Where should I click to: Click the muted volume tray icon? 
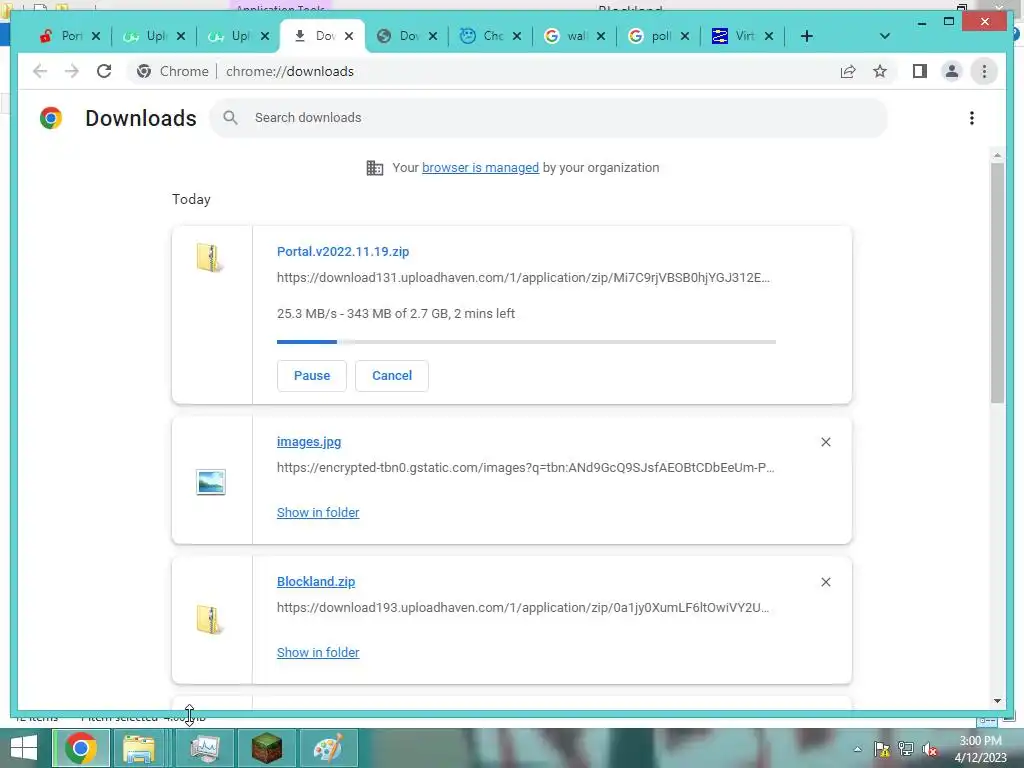click(x=929, y=749)
